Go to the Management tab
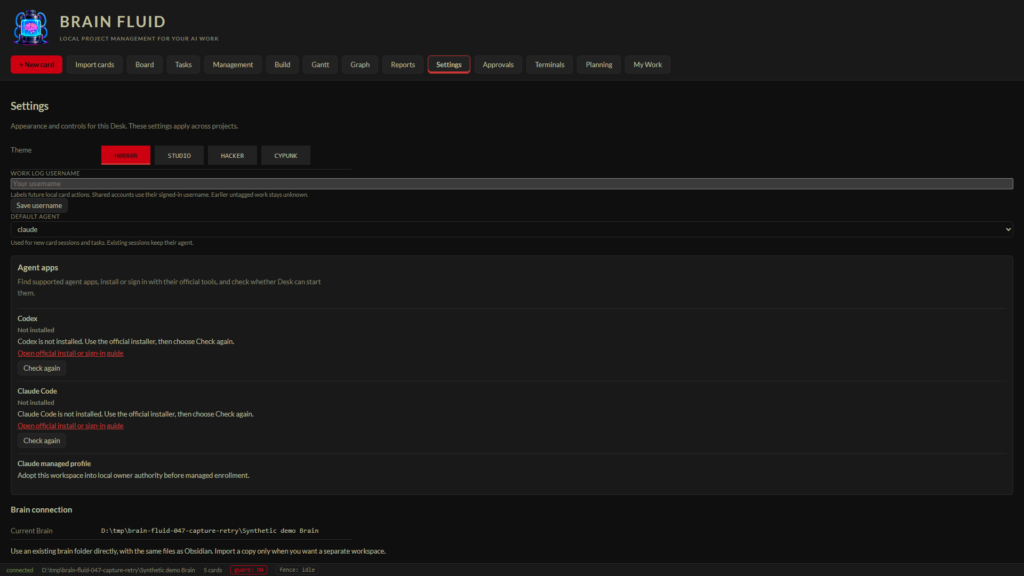Viewport: 1024px width, 576px height. [x=232, y=65]
